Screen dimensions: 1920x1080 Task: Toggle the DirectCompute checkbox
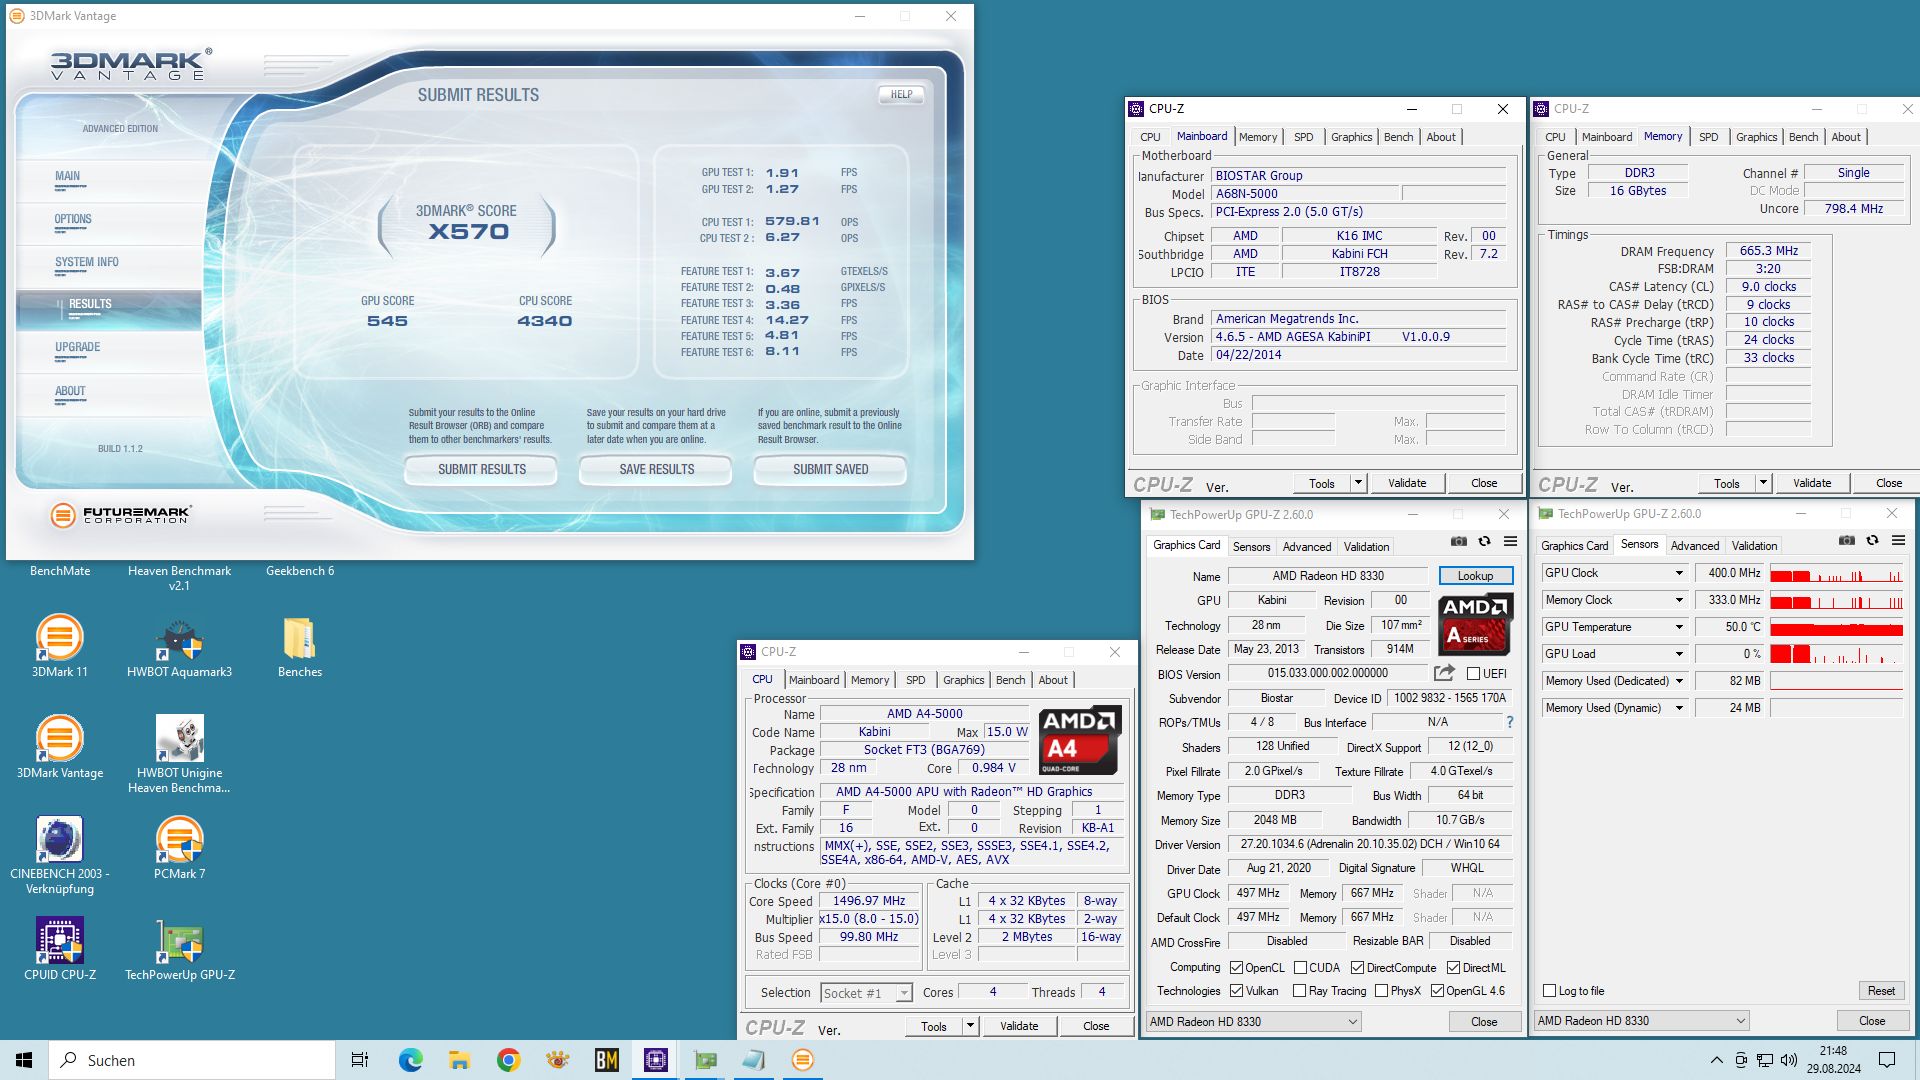click(x=1357, y=968)
